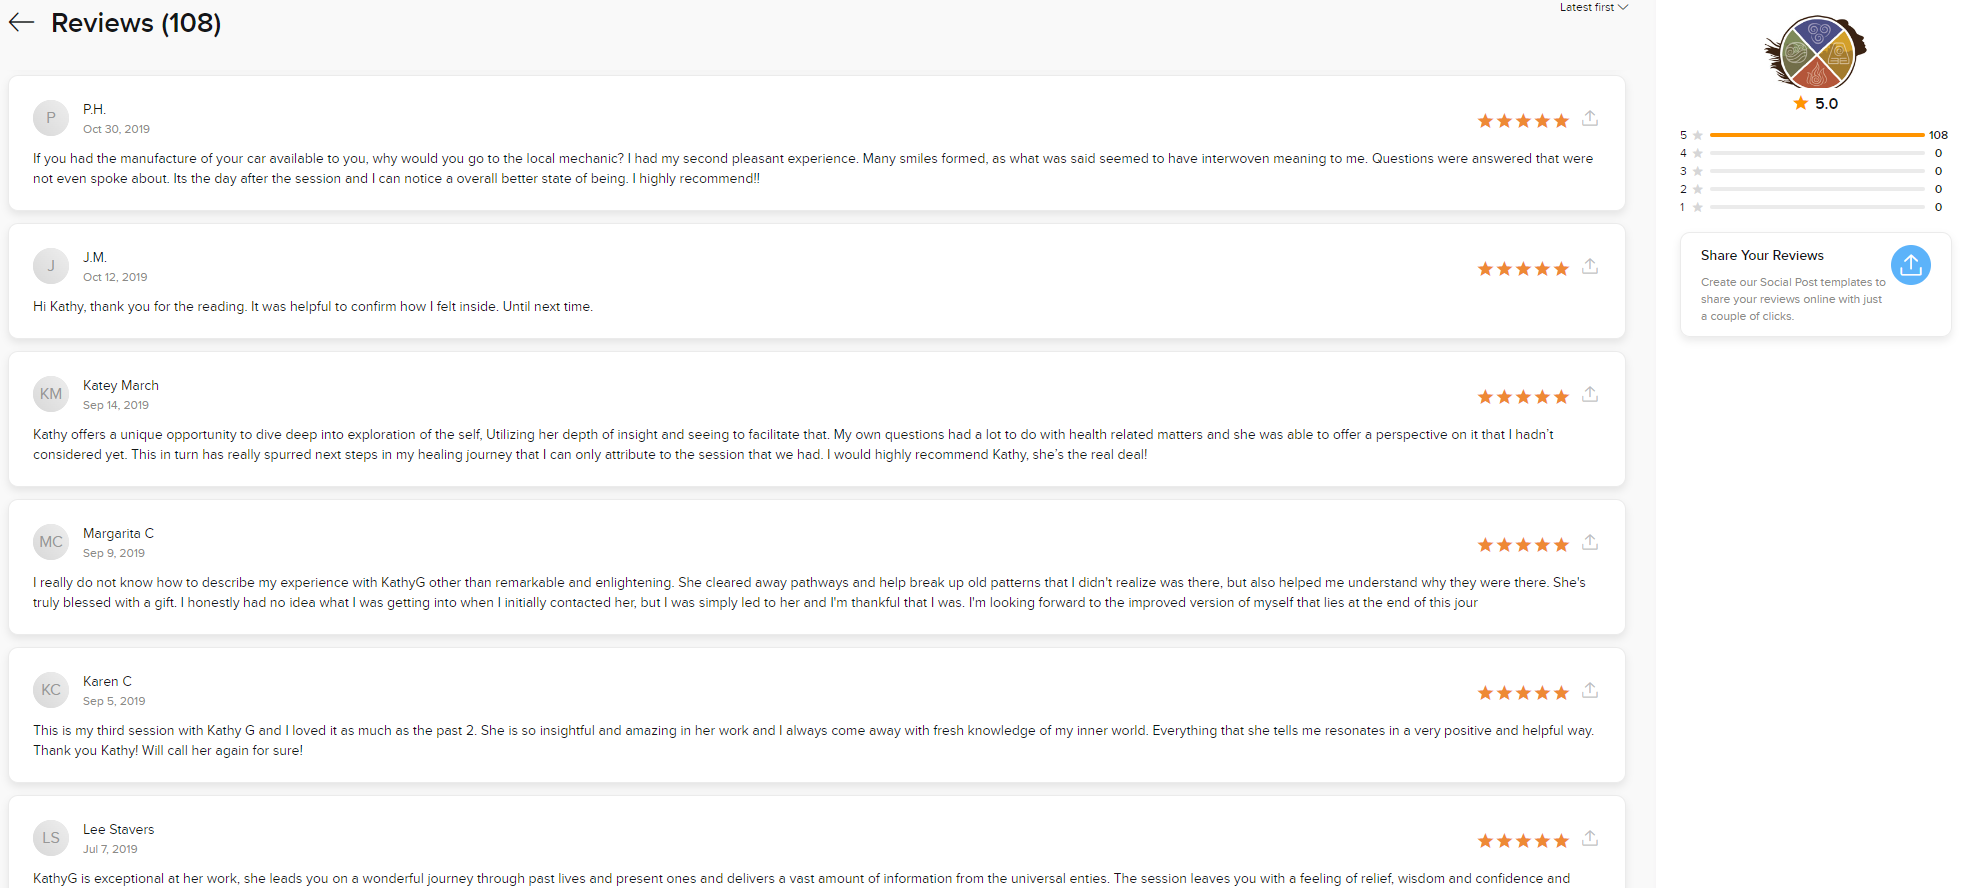
Task: Click the KM avatar for Katey March
Action: click(51, 394)
